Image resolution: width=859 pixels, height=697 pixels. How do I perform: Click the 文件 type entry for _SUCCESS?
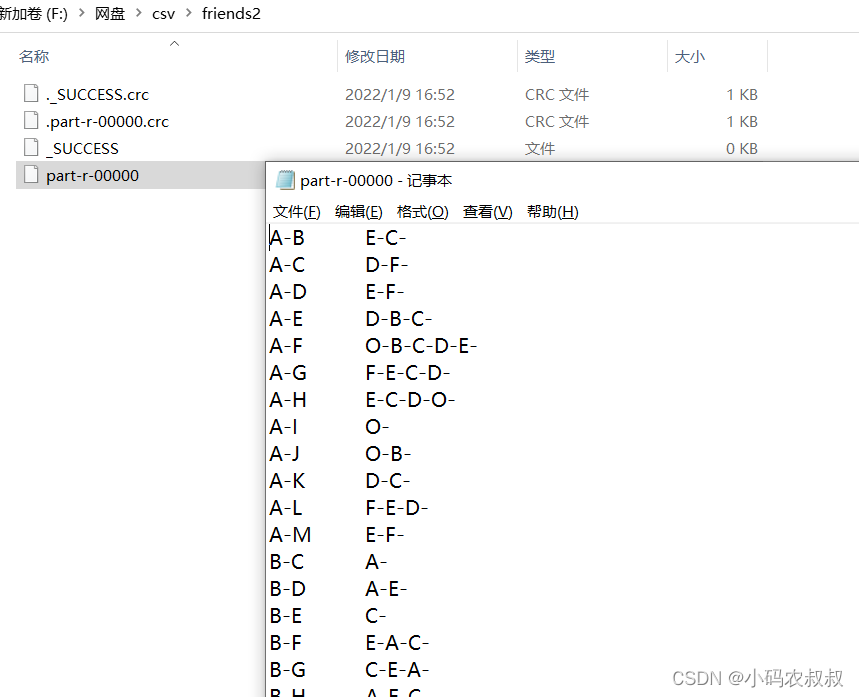(540, 148)
